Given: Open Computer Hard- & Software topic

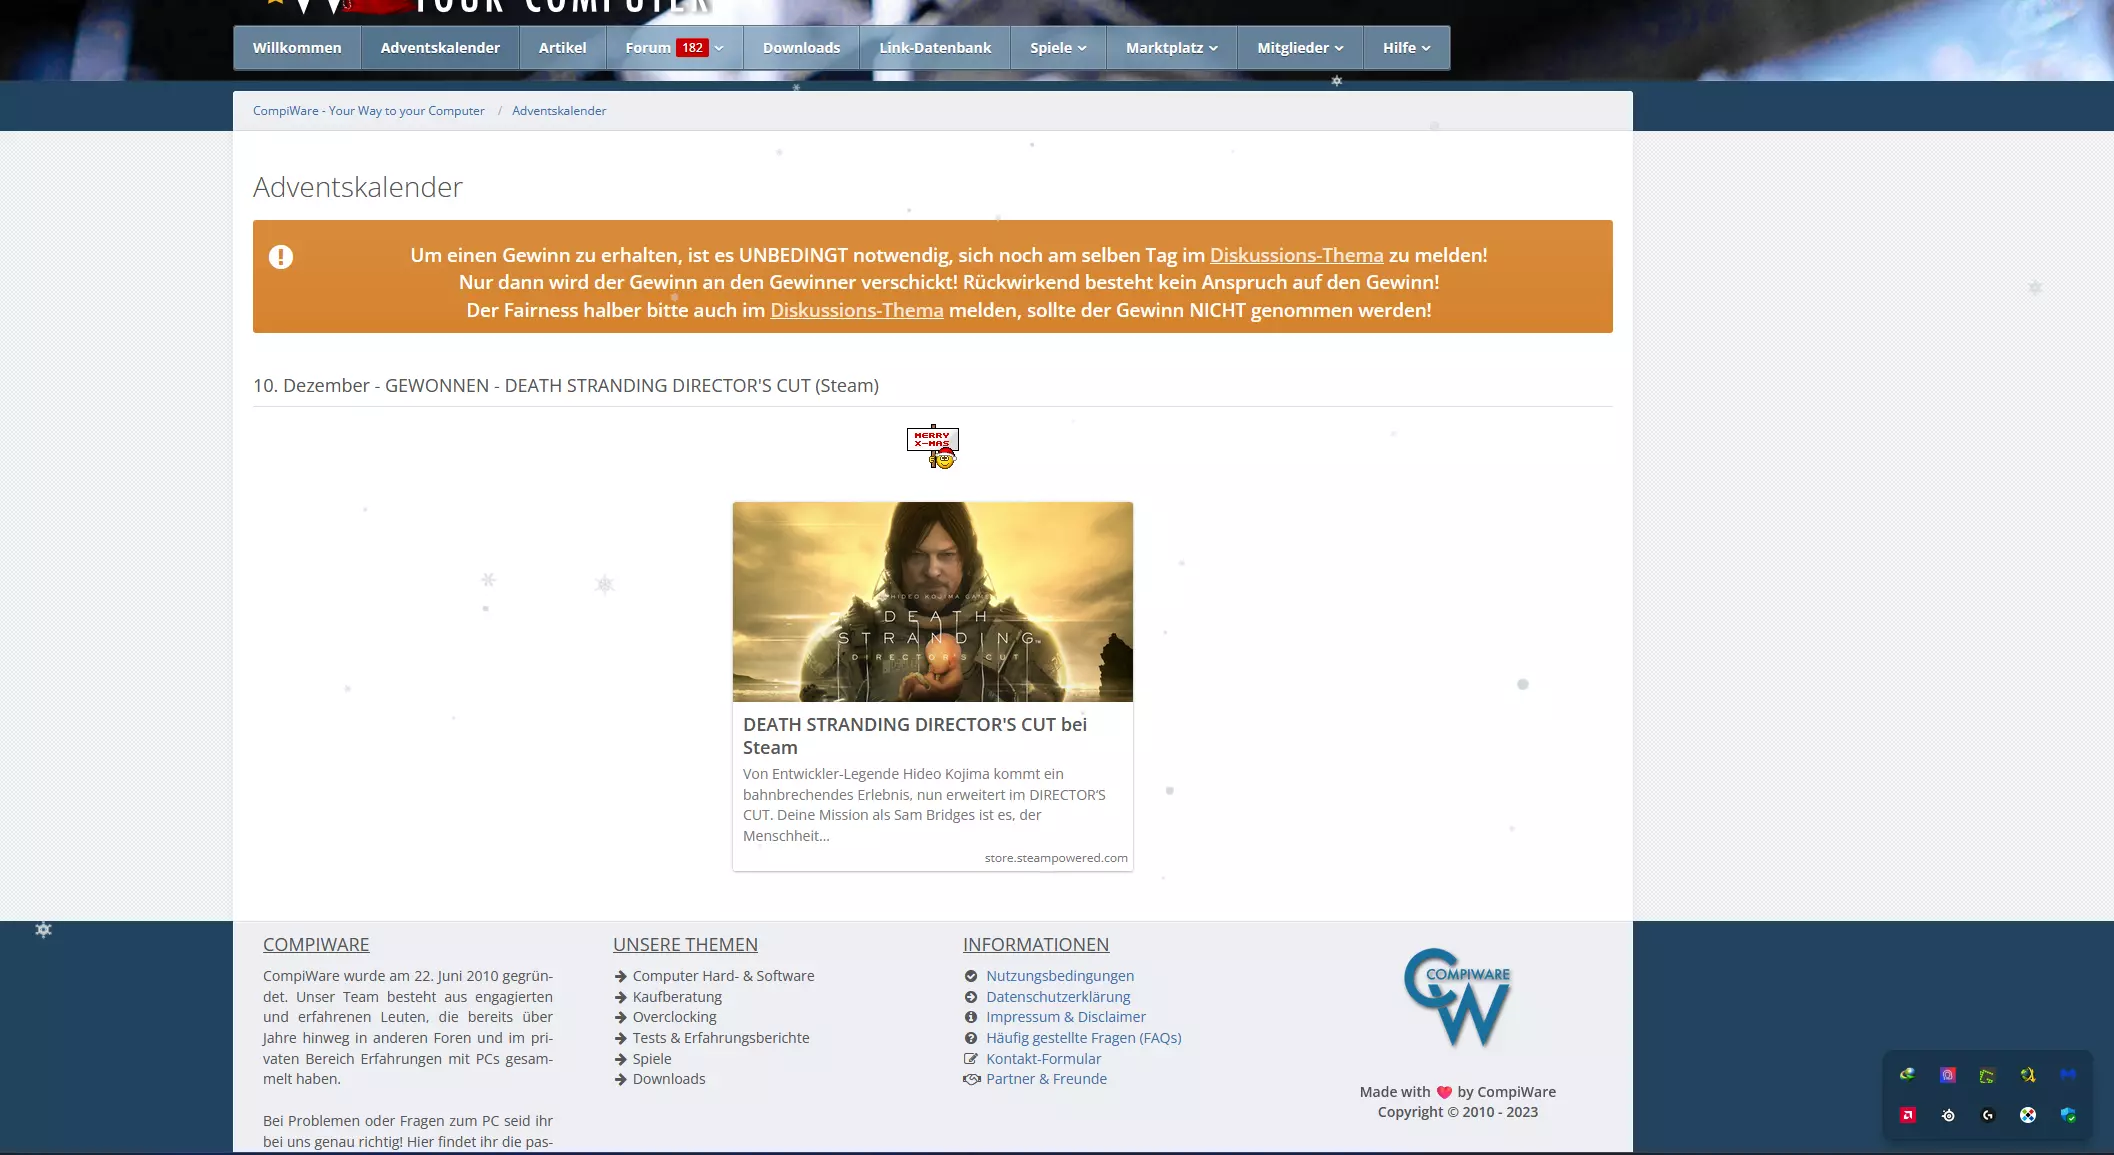Looking at the screenshot, I should coord(723,976).
